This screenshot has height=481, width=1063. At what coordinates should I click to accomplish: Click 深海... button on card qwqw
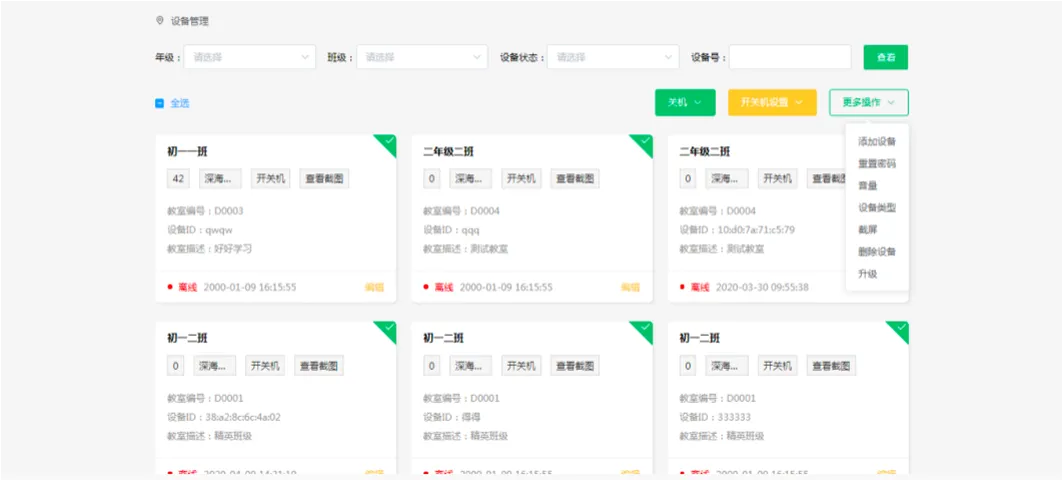click(220, 179)
